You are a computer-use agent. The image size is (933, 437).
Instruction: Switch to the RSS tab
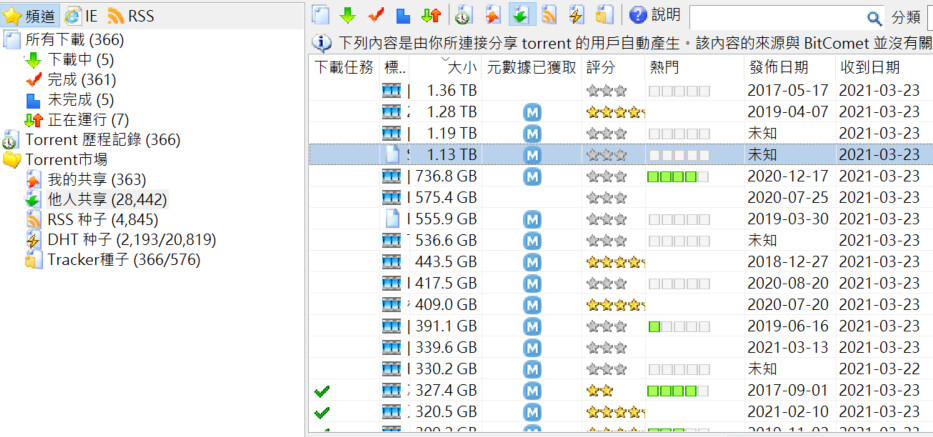tap(130, 15)
